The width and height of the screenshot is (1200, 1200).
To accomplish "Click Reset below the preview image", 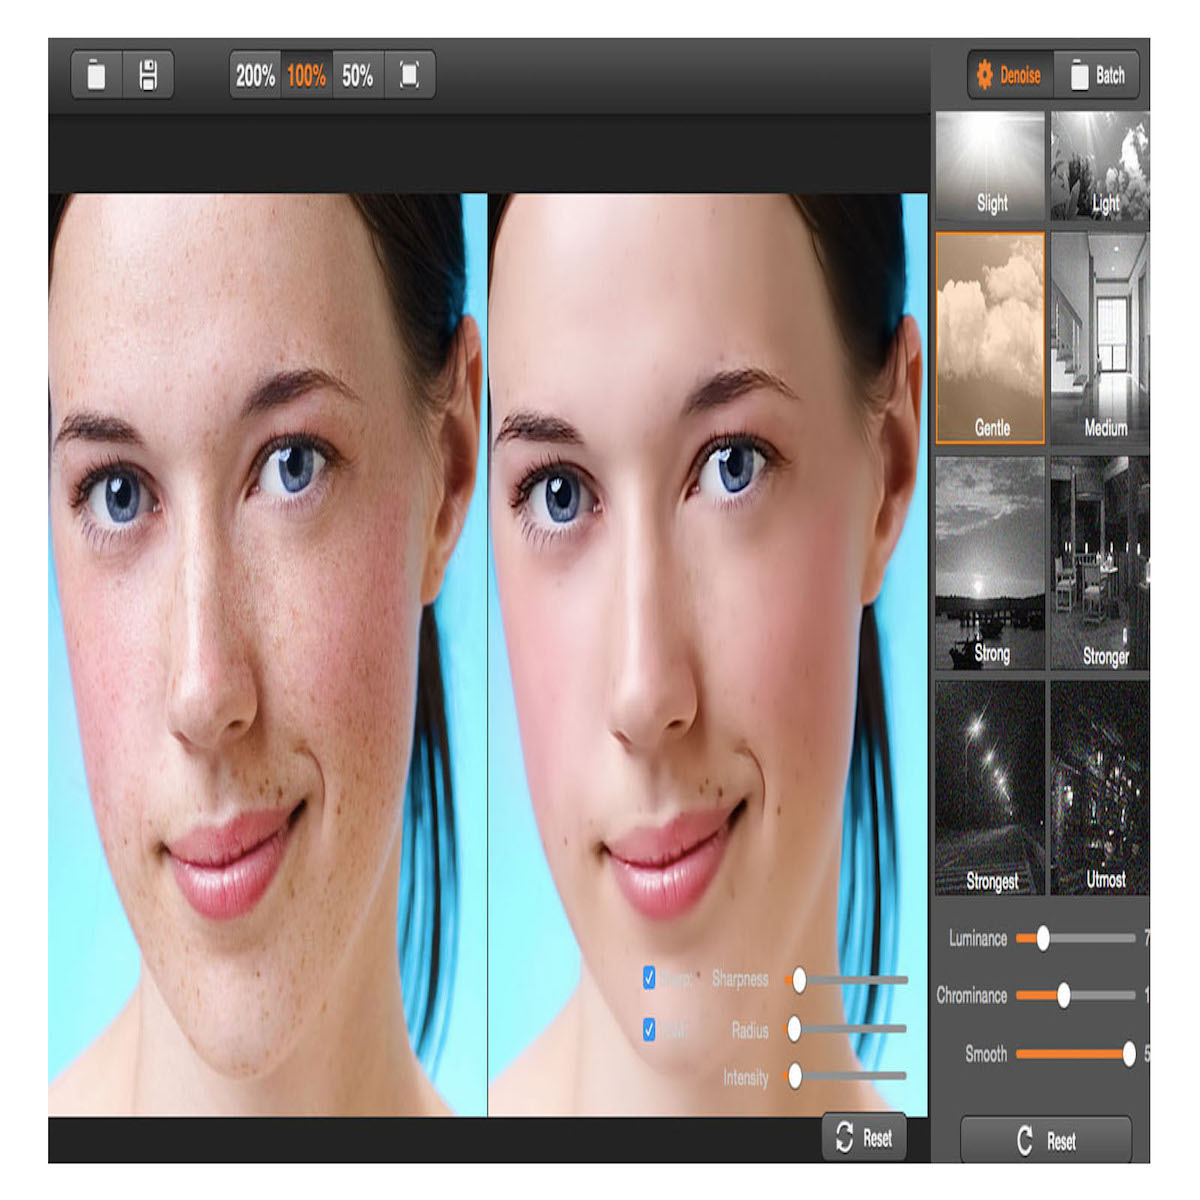I will coord(864,1137).
